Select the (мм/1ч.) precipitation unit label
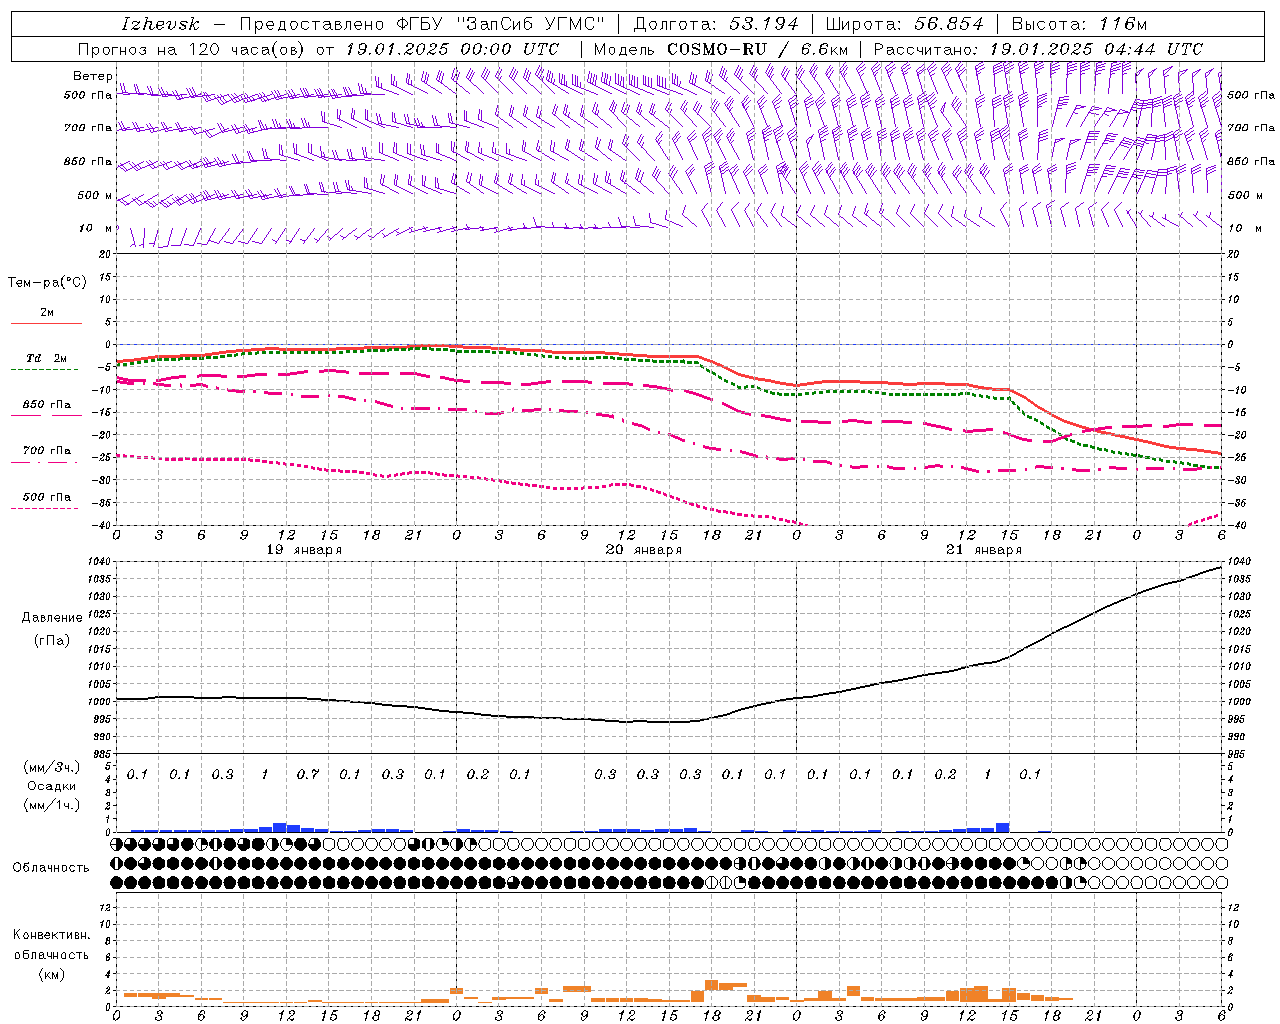The width and height of the screenshot is (1280, 1024). (52, 805)
